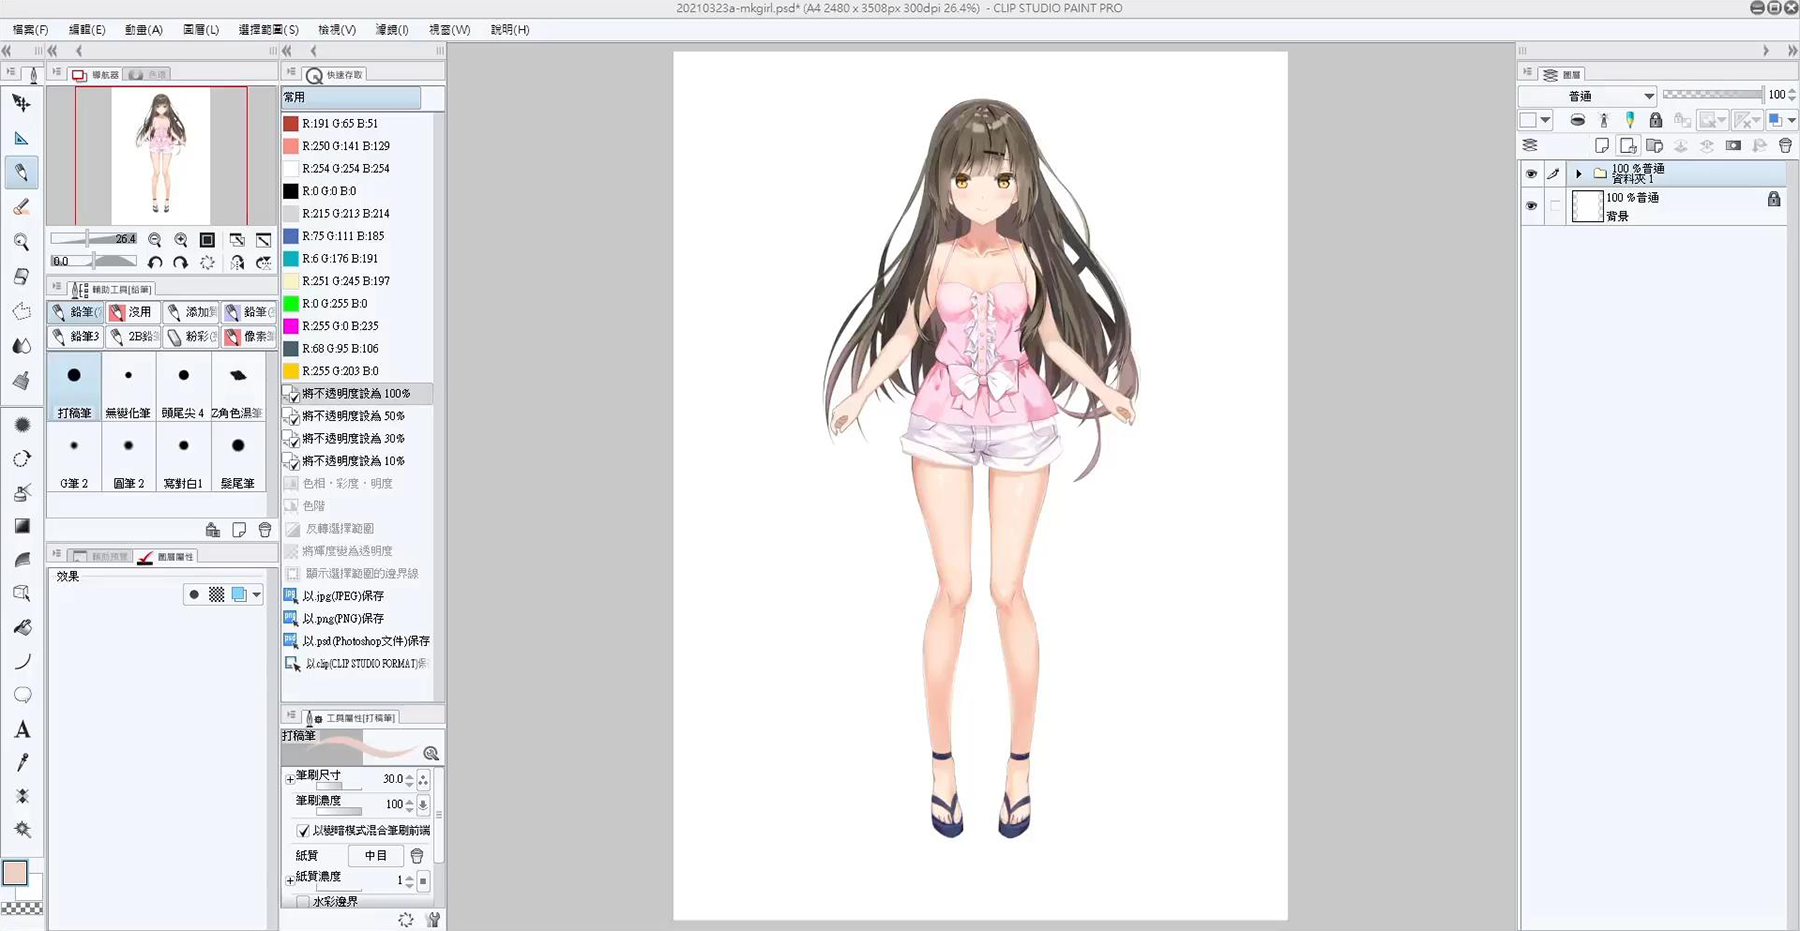This screenshot has width=1800, height=931.
Task: Select the Move layer tool in toolbar
Action: tap(21, 103)
